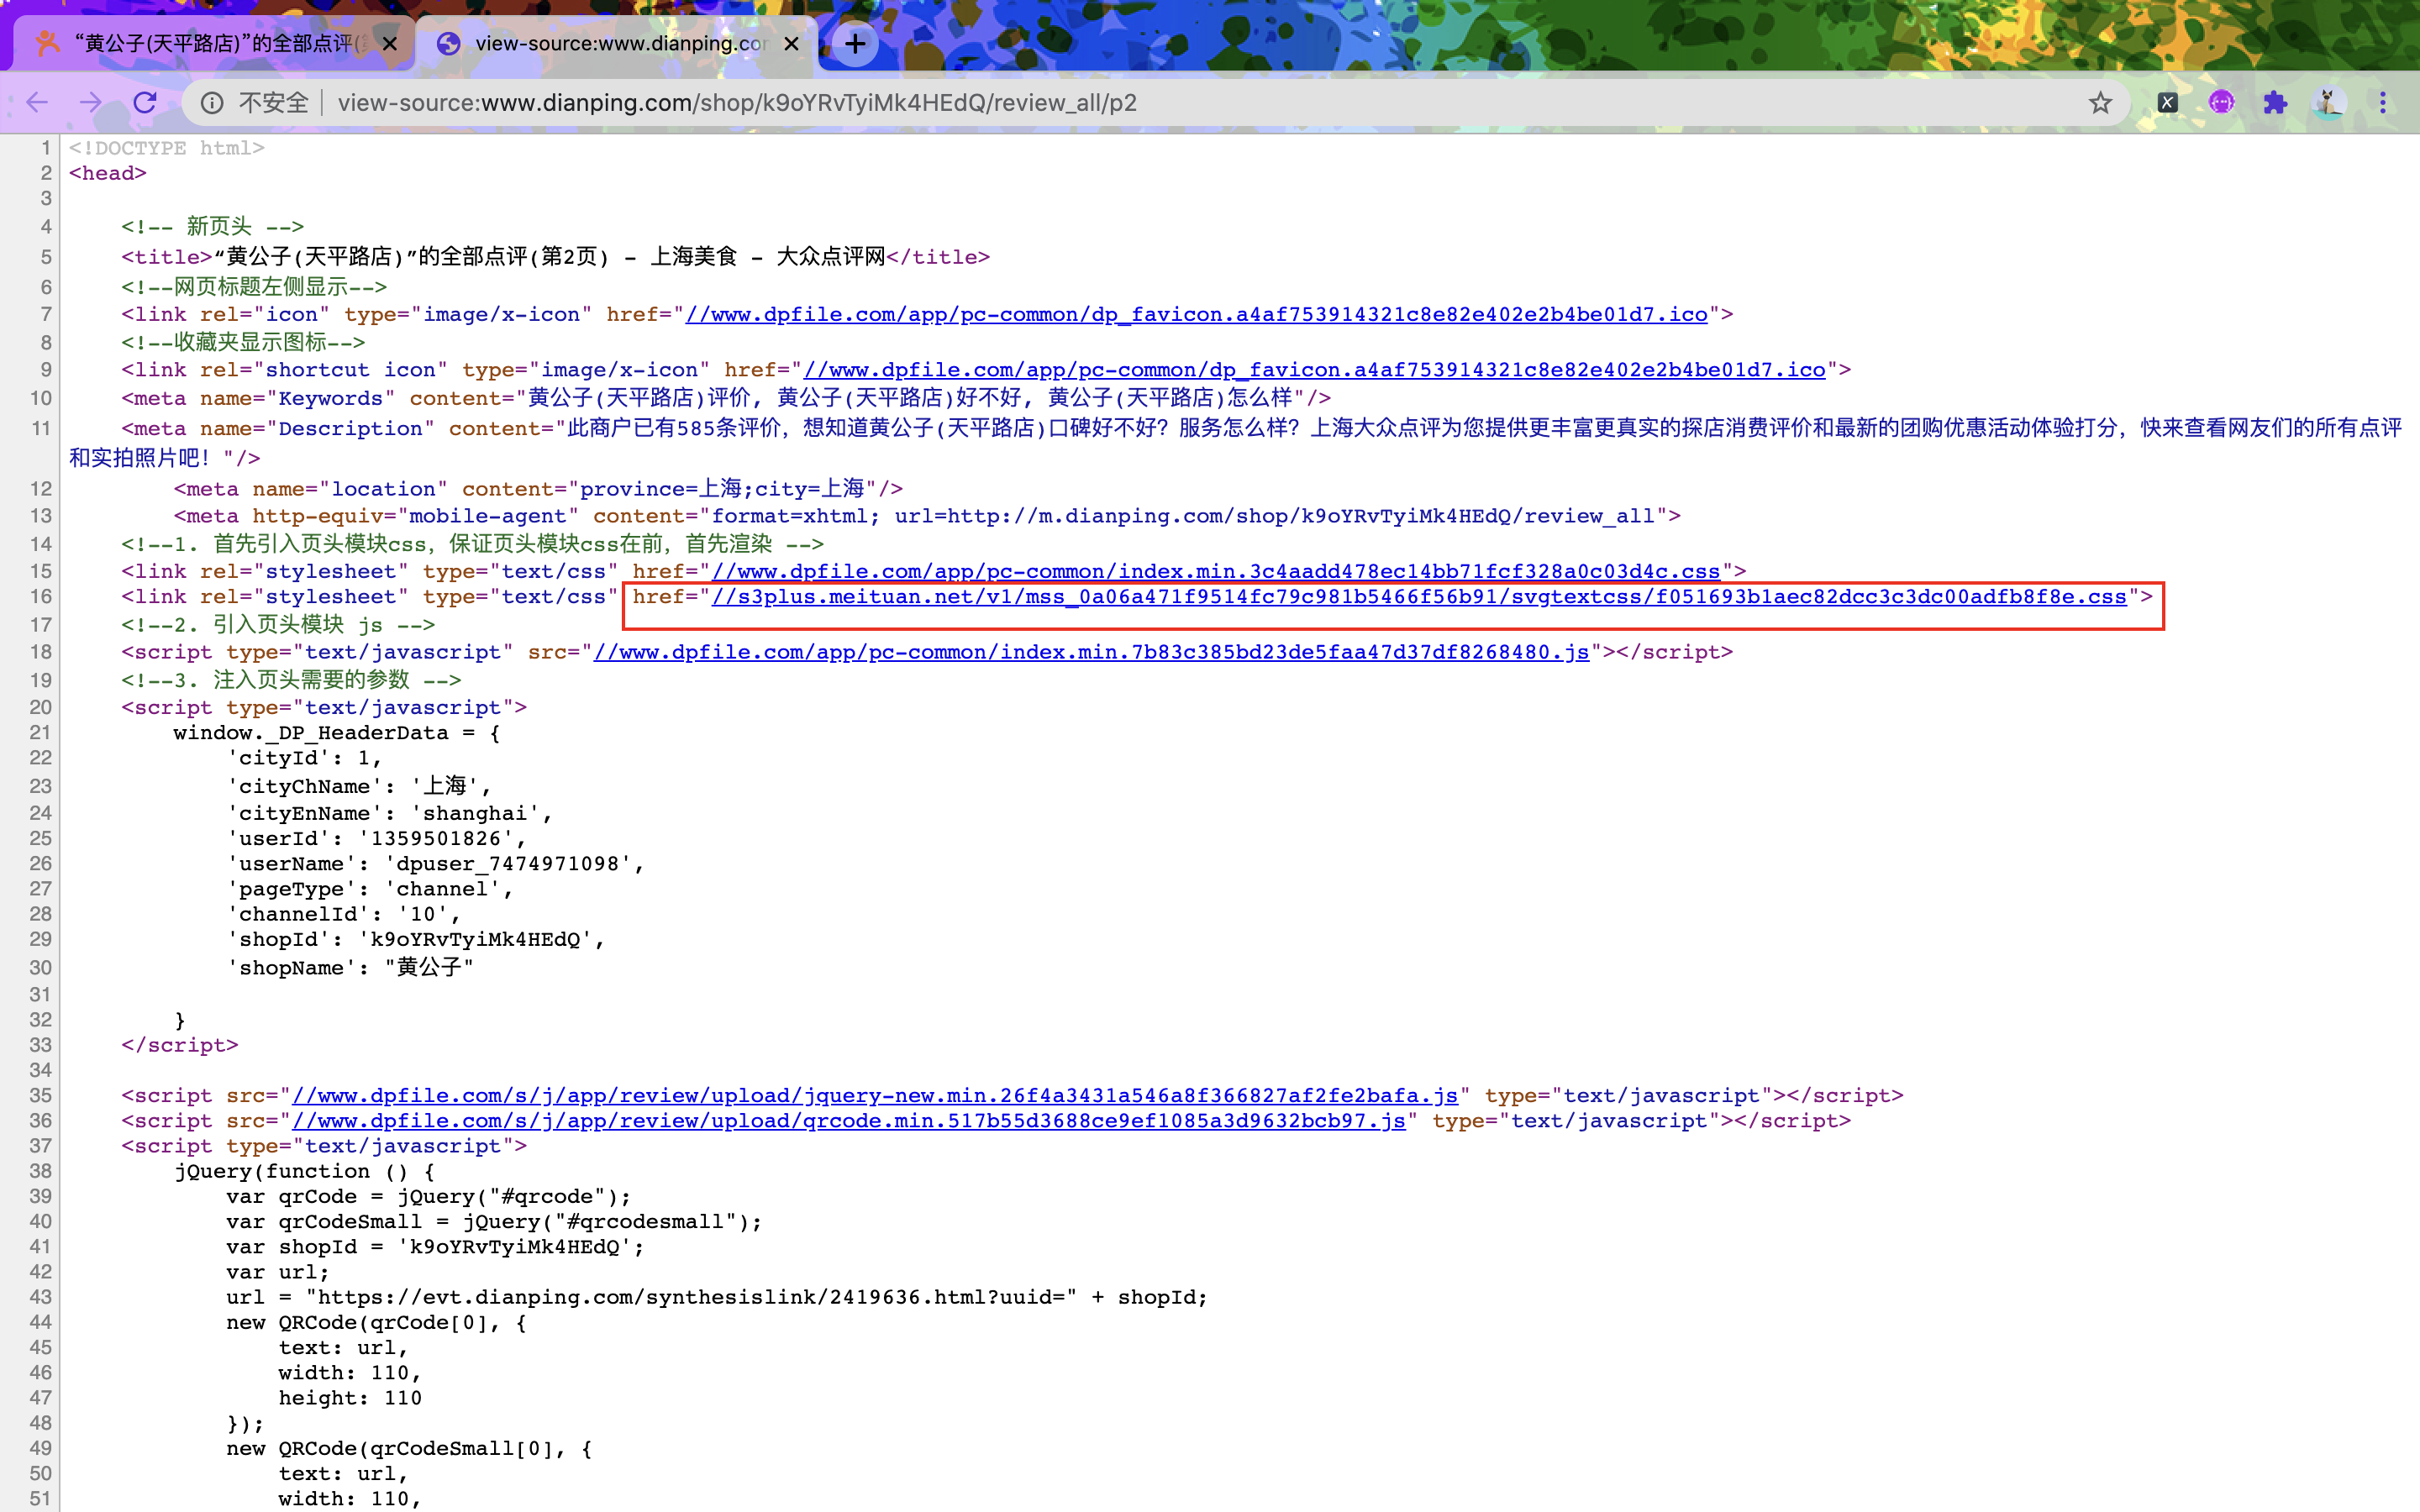This screenshot has width=2420, height=1512.
Task: Open the jquery-new.min js link
Action: [x=875, y=1095]
